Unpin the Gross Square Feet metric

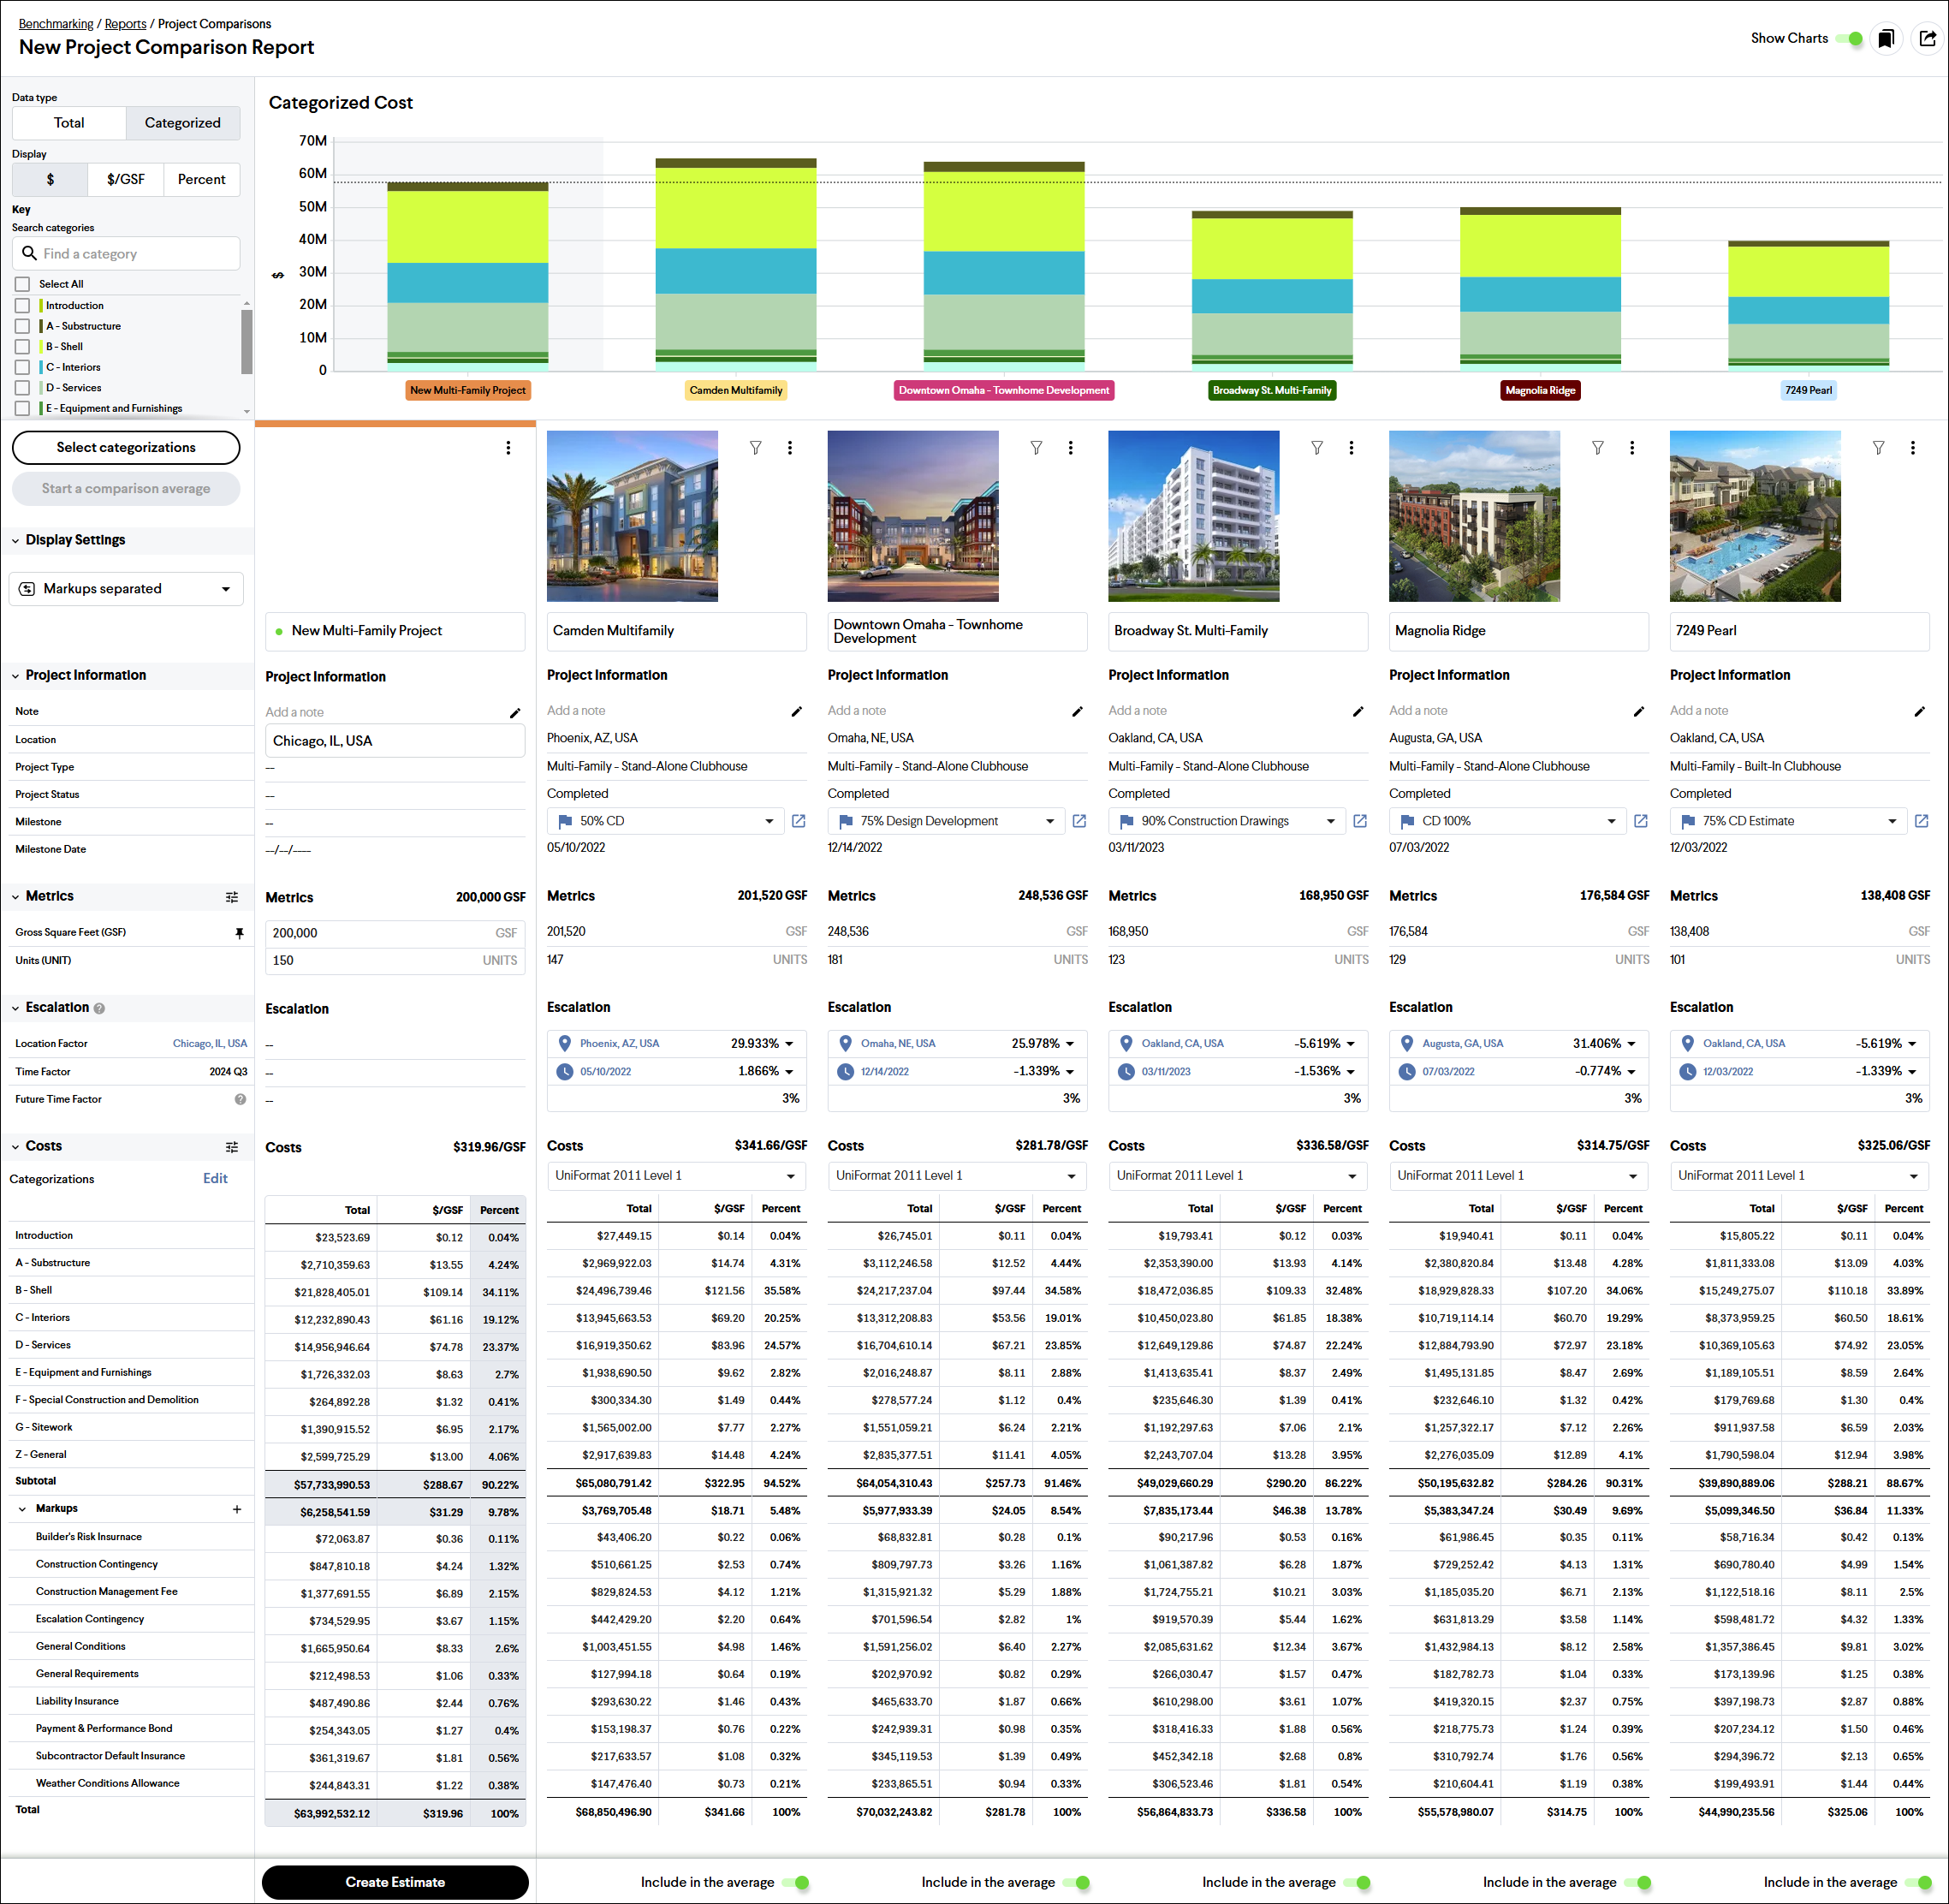(x=240, y=932)
